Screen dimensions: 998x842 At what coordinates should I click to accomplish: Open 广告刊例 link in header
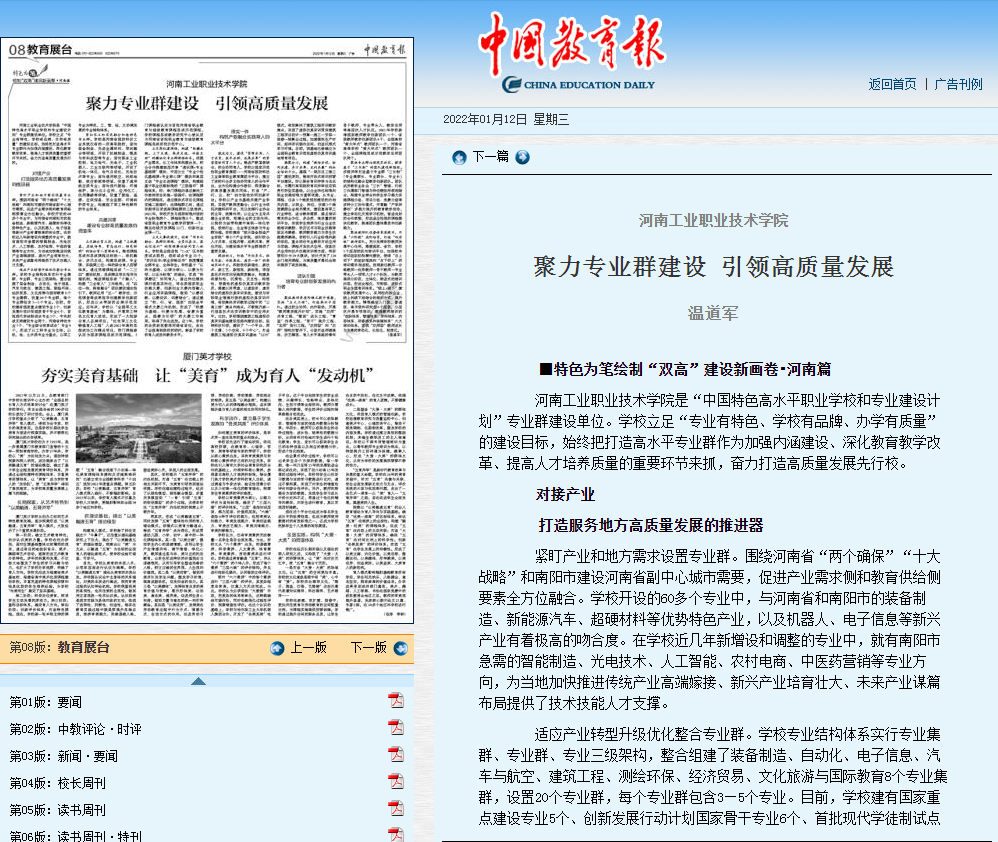(x=958, y=84)
